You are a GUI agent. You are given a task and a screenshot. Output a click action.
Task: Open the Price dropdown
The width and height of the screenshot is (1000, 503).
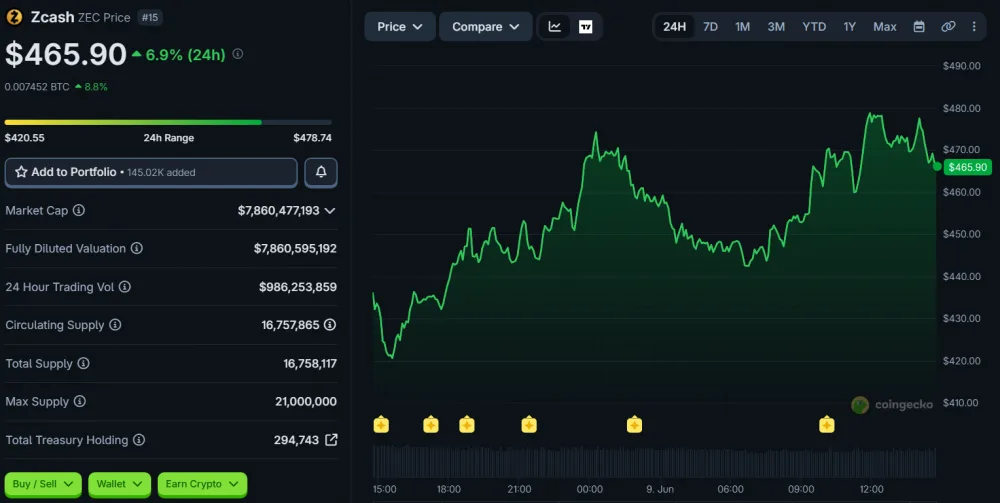point(400,27)
